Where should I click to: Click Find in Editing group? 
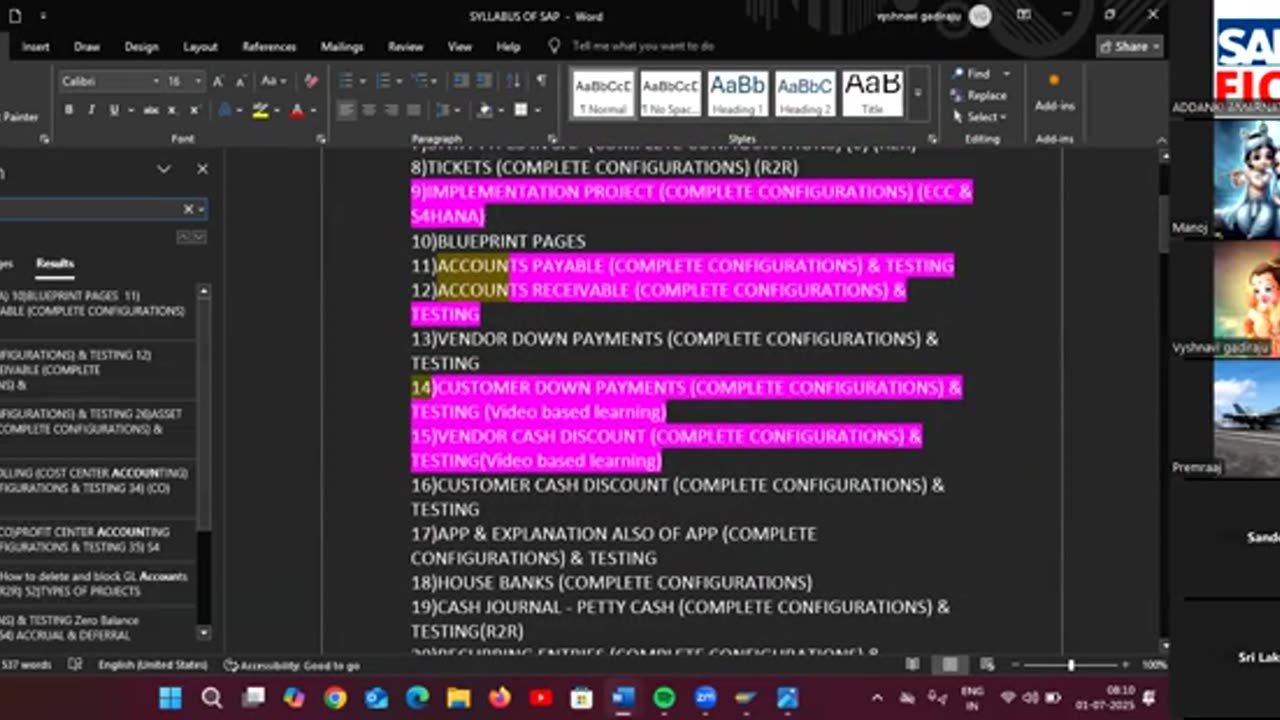point(973,74)
